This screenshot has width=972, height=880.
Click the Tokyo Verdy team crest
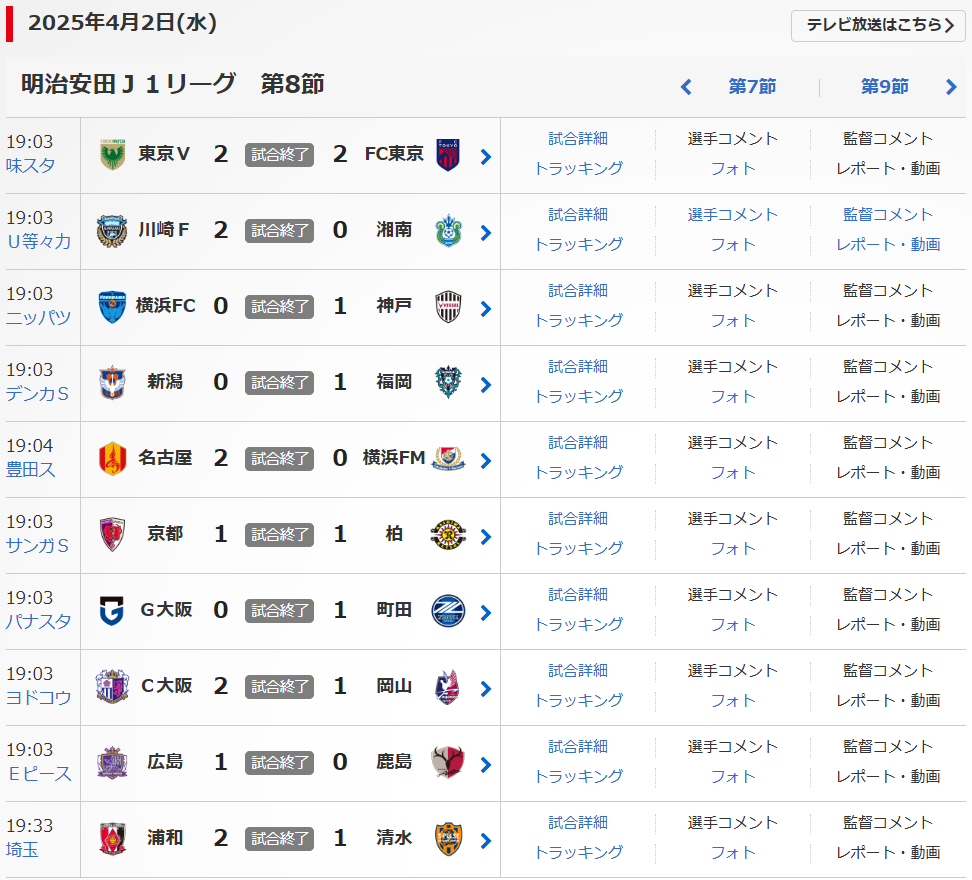click(x=112, y=155)
